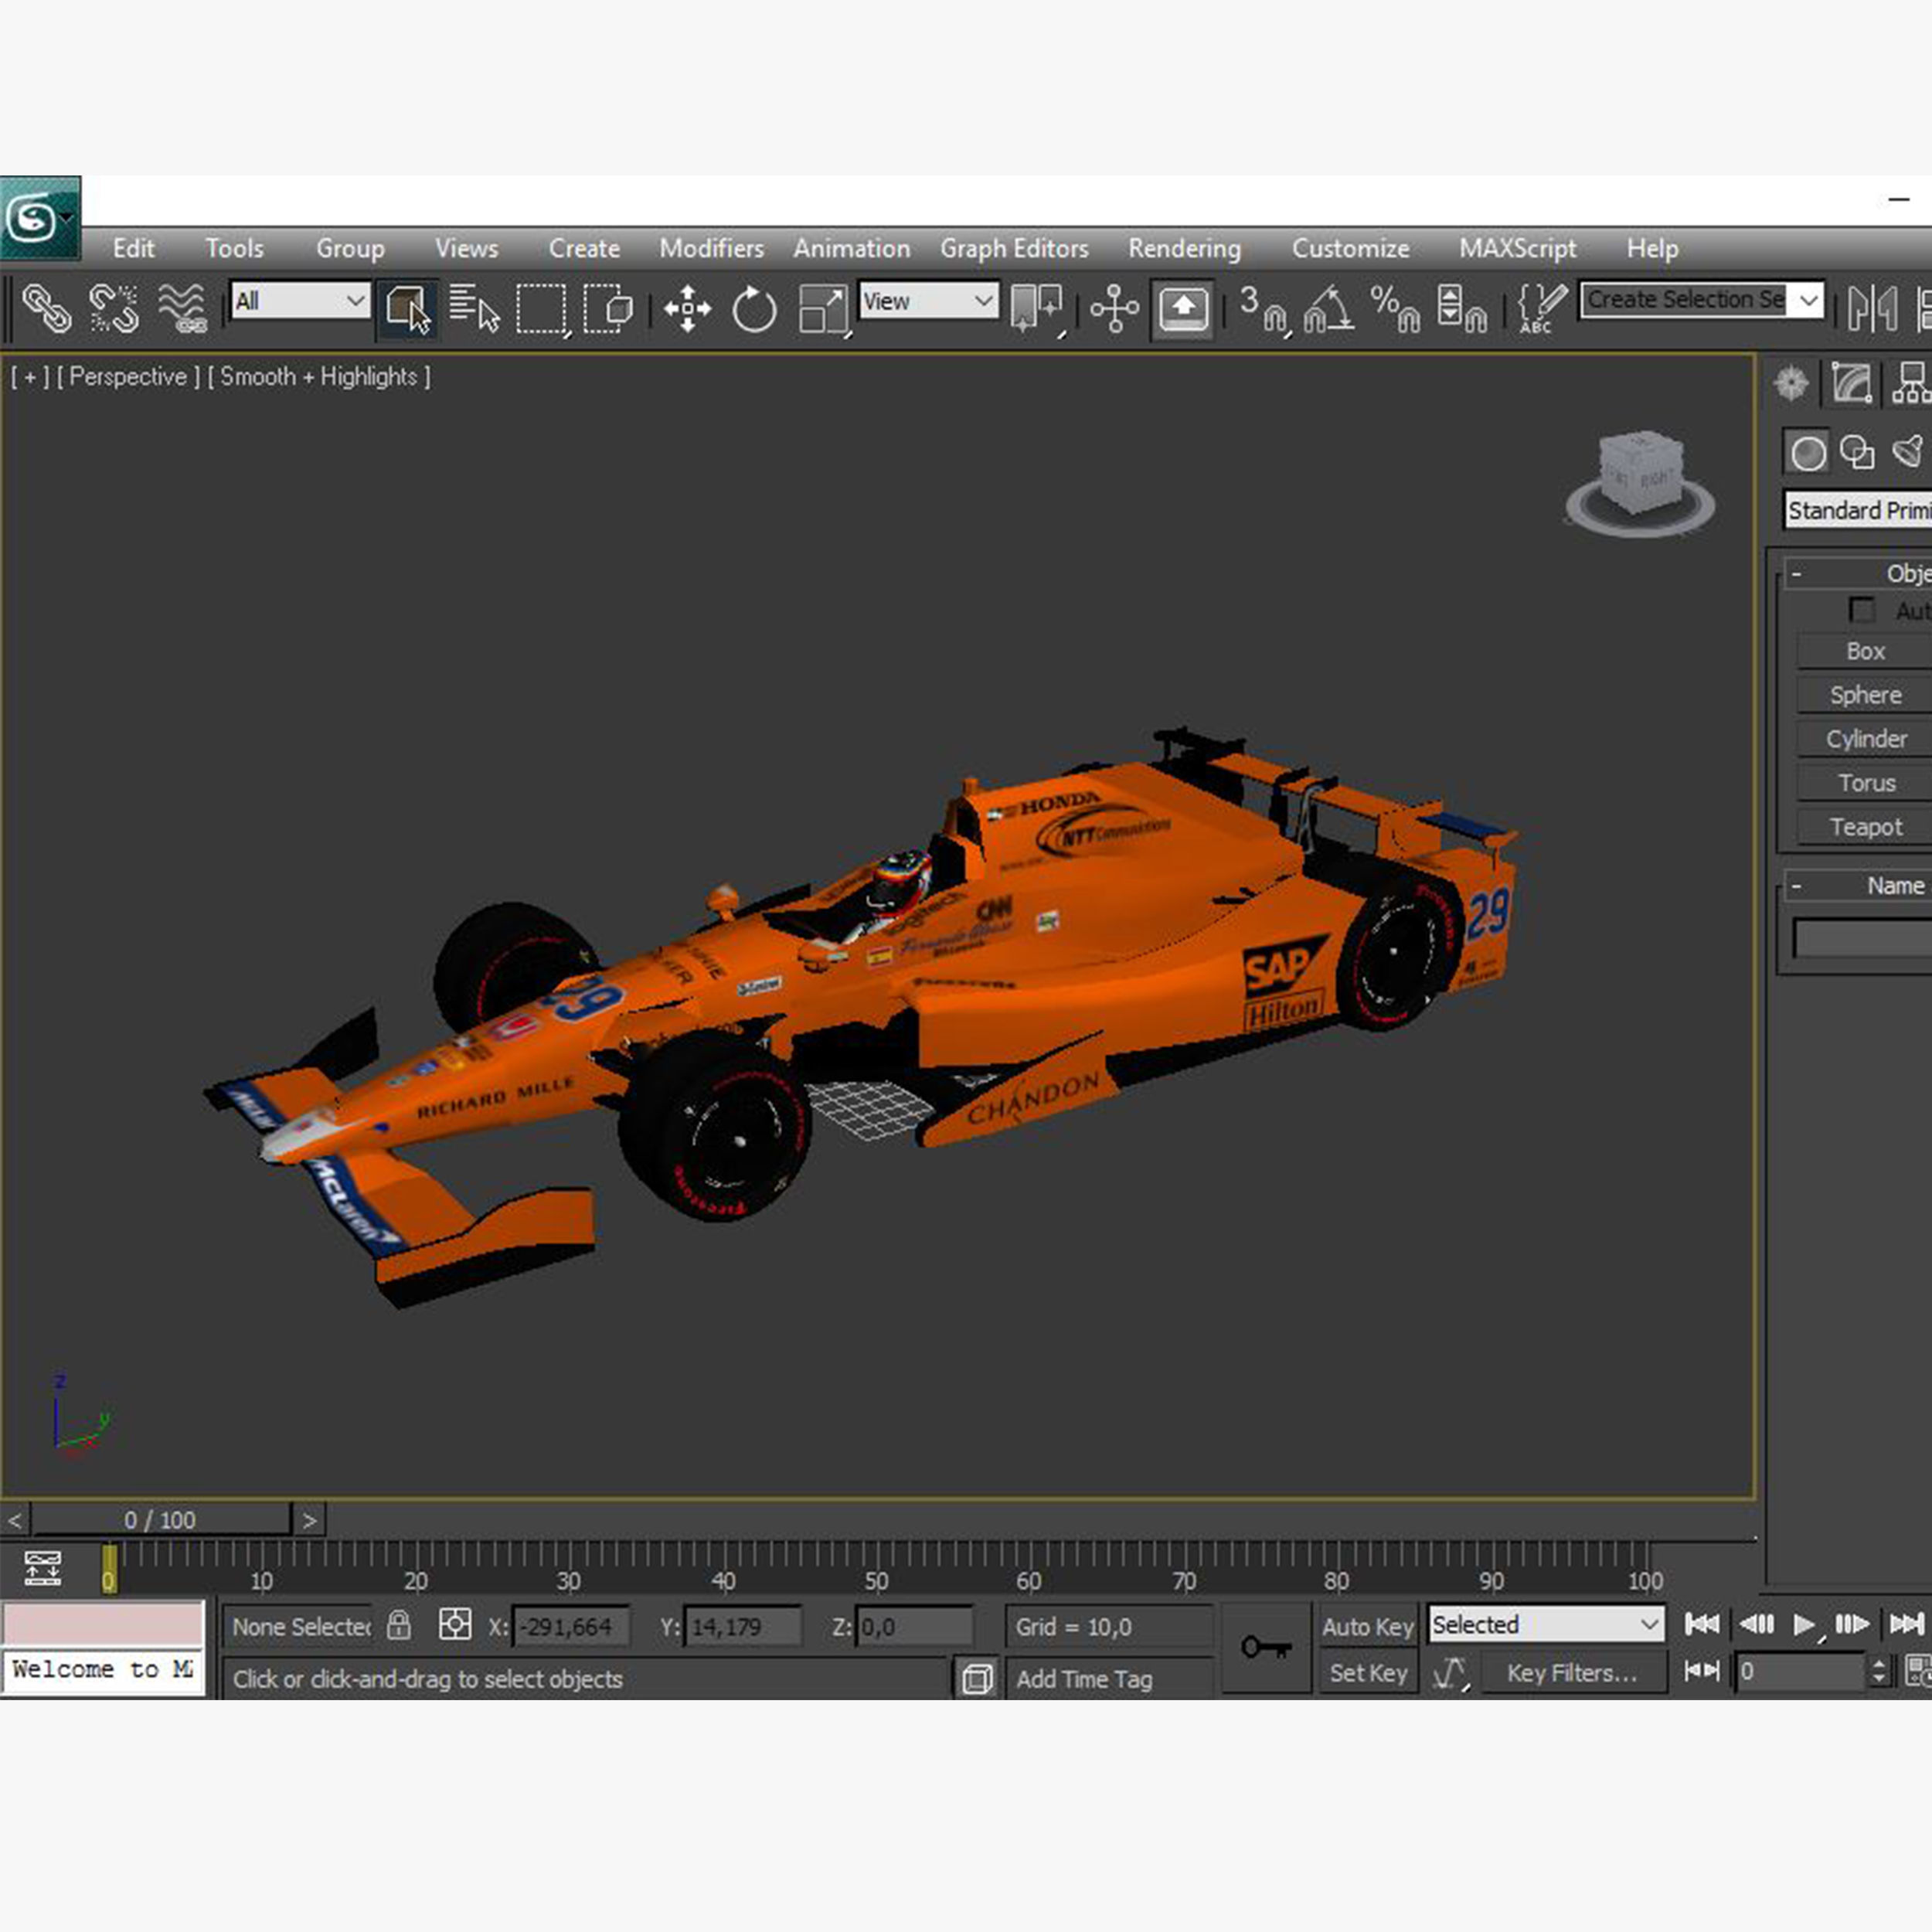The width and height of the screenshot is (1932, 1932).
Task: Click the X coordinate field
Action: pyautogui.click(x=571, y=1626)
